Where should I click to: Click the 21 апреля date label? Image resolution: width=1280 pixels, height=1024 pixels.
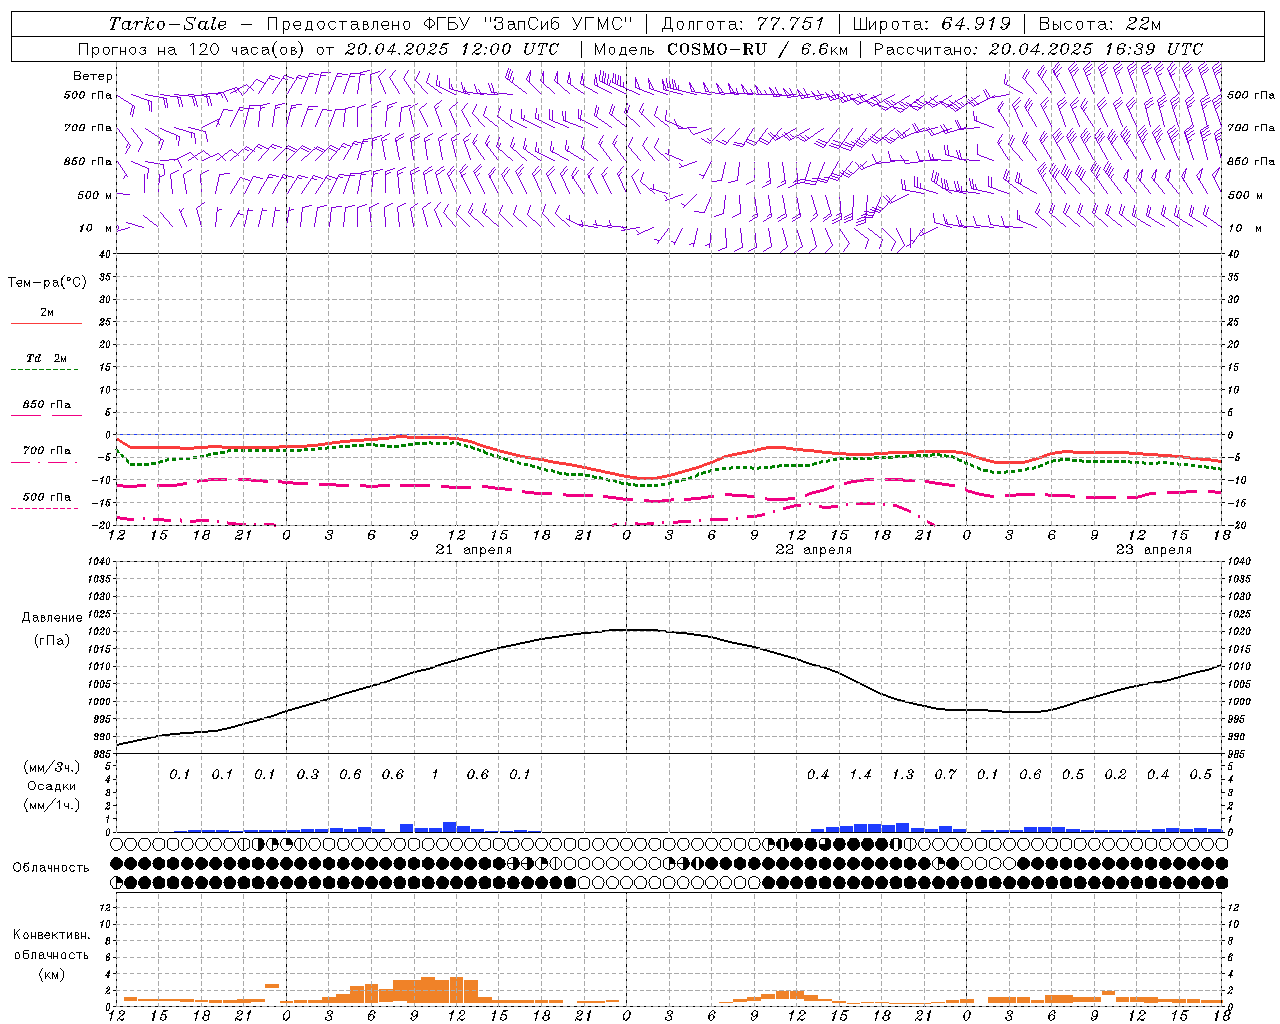474,550
